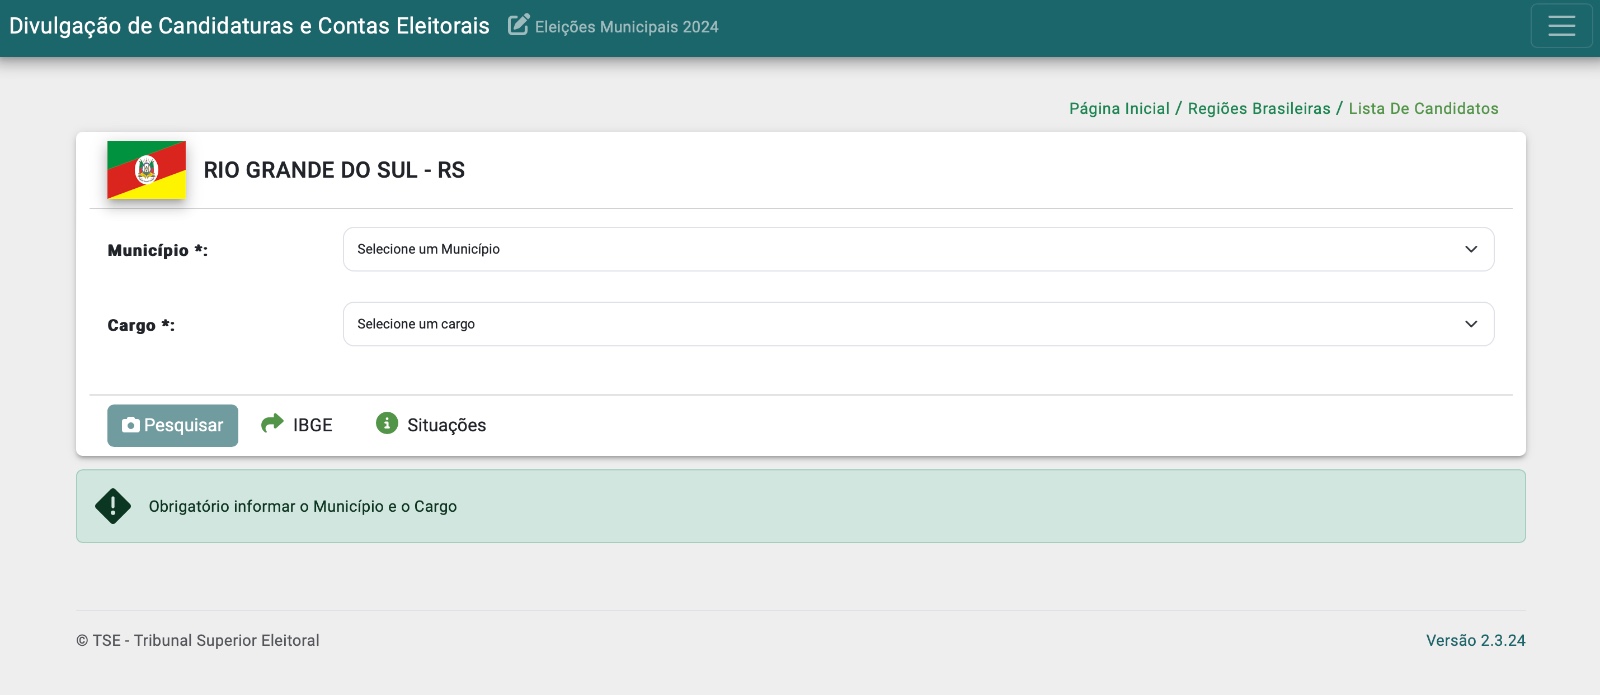1600x695 pixels.
Task: Open the 'Selecione um Município' combo box
Action: tap(900, 249)
